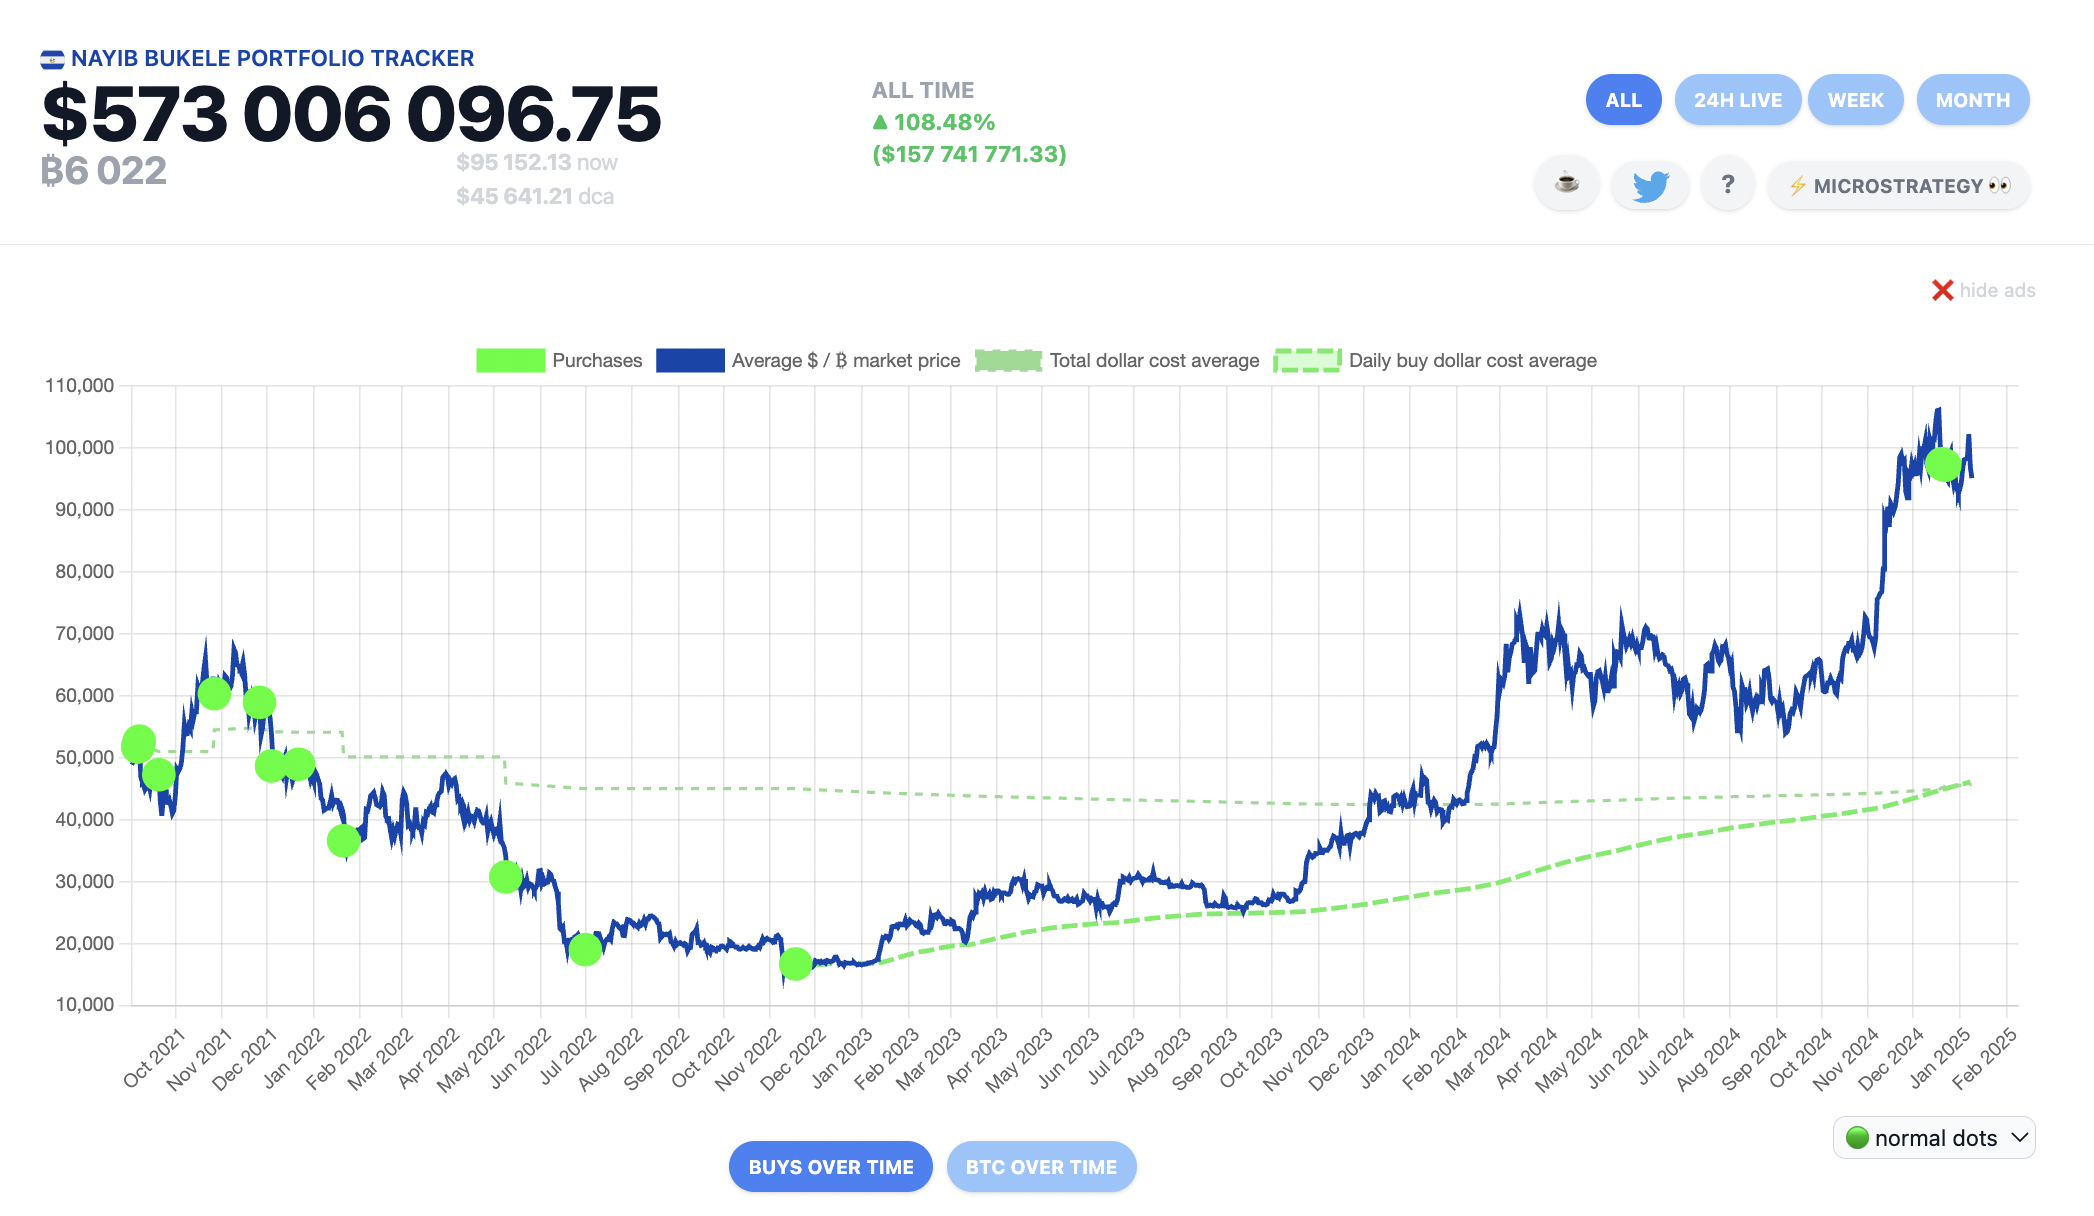Switch to the 24H LIVE tab
The width and height of the screenshot is (2094, 1216).
(x=1737, y=100)
